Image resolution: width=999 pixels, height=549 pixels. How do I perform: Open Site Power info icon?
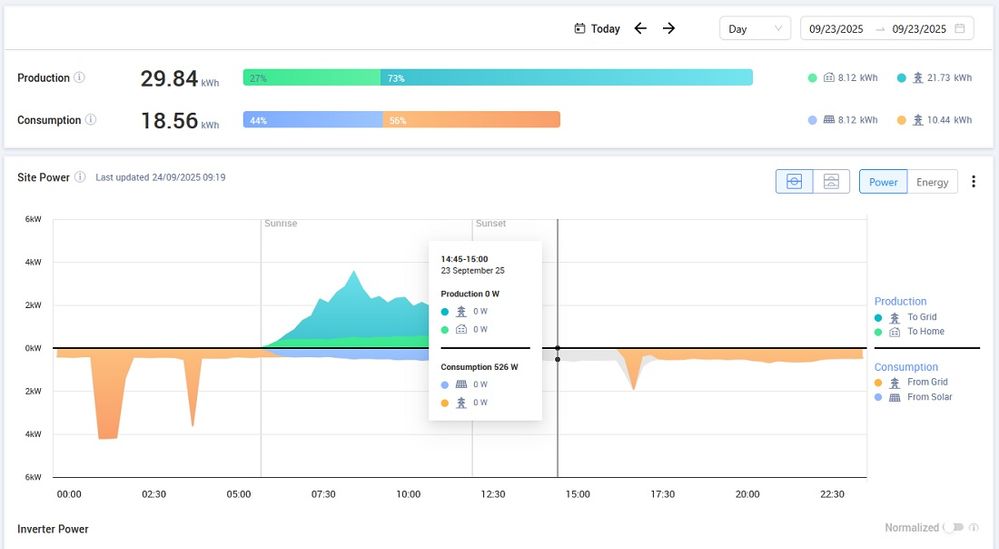point(80,177)
